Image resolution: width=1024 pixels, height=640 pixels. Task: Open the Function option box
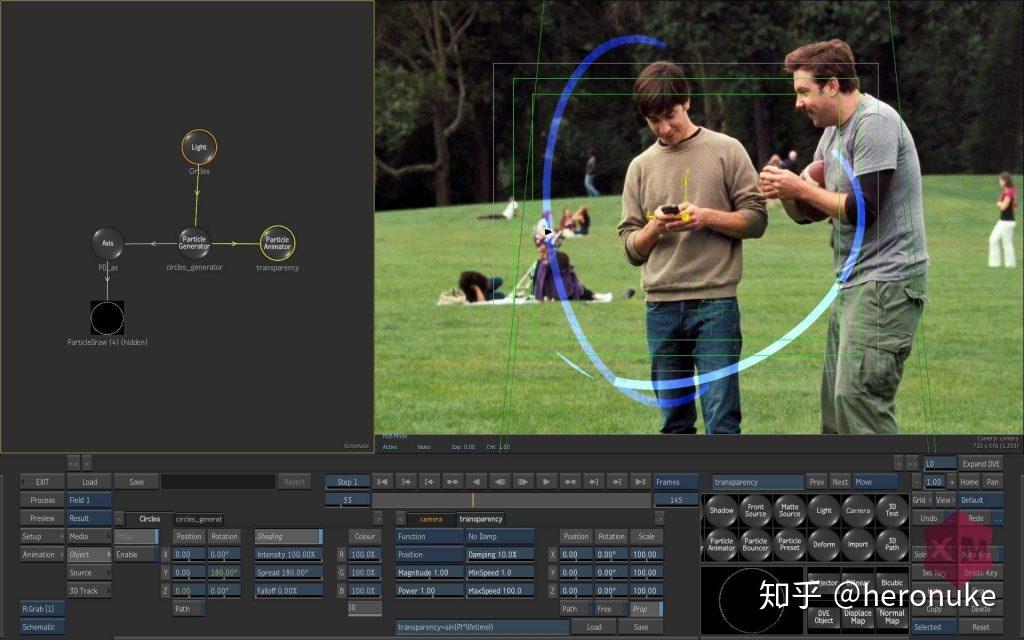point(429,536)
